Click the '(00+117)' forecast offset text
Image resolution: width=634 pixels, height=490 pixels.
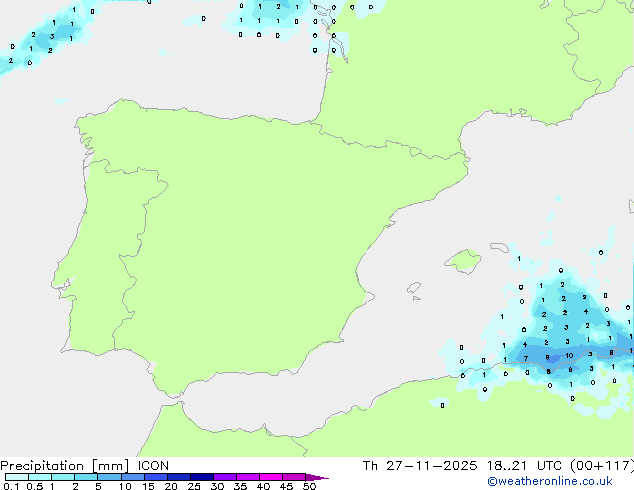(602, 466)
